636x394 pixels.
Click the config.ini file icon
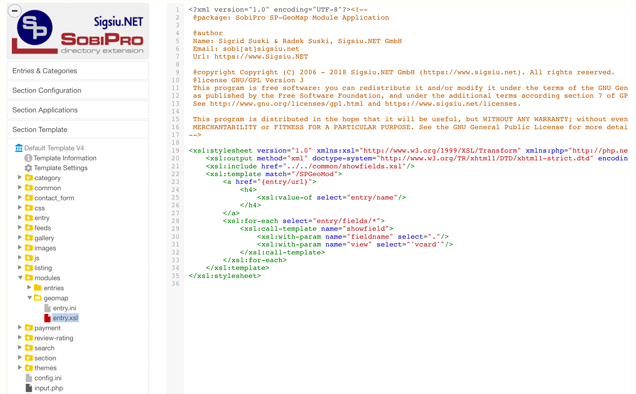[x=29, y=378]
